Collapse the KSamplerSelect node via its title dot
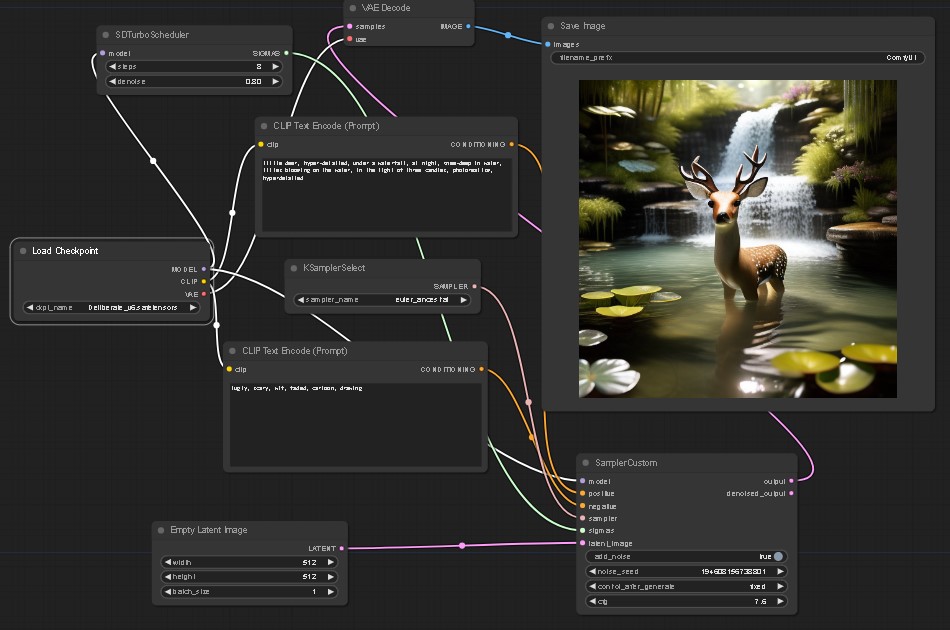Viewport: 950px width, 630px height. [294, 268]
